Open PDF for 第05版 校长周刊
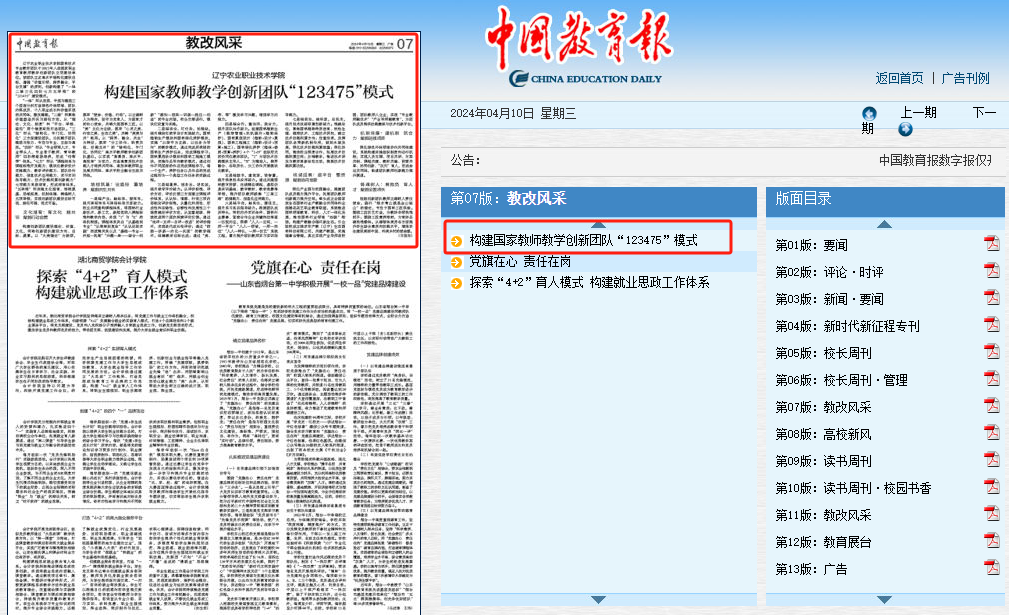This screenshot has height=615, width=1009. coord(991,353)
